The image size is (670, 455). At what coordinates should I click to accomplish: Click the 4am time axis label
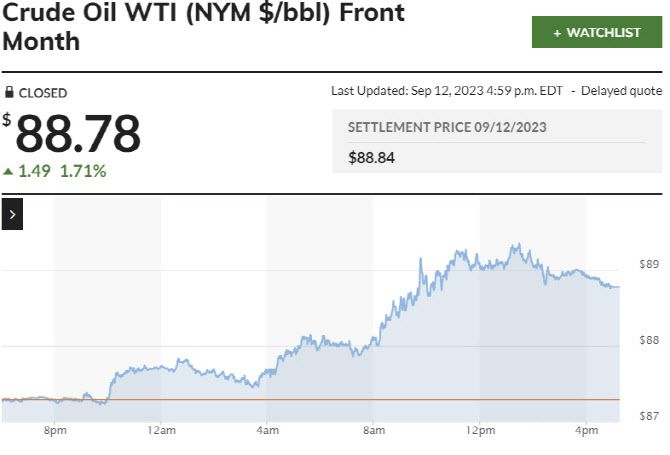pos(267,431)
